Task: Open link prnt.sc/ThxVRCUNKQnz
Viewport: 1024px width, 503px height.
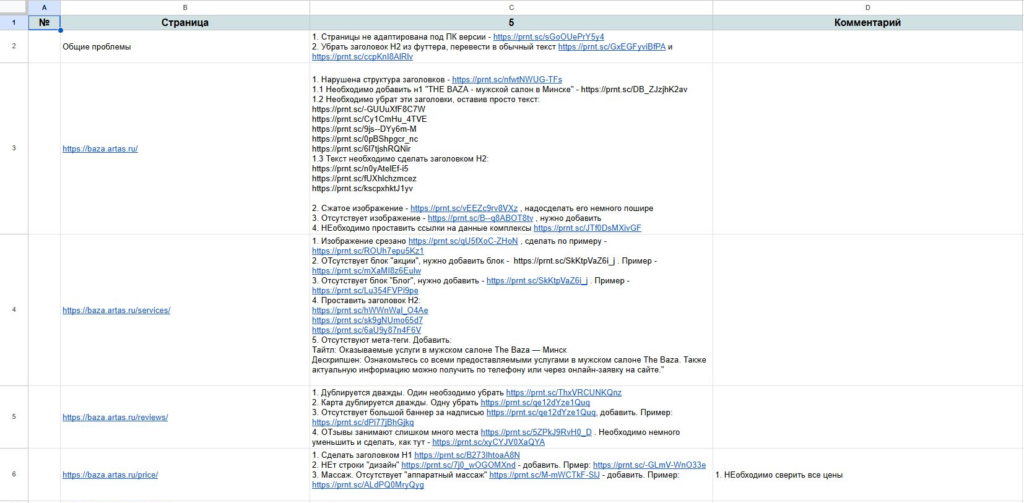Action: (564, 393)
